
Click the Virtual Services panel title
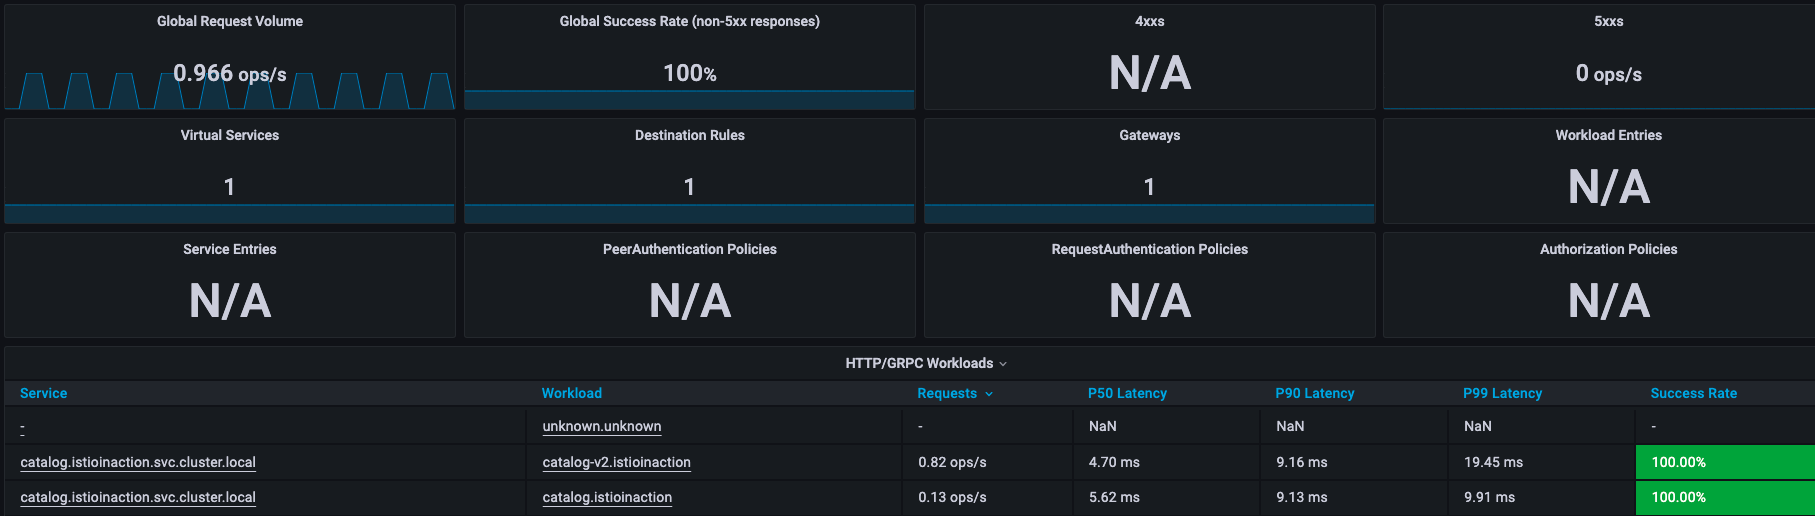tap(230, 135)
